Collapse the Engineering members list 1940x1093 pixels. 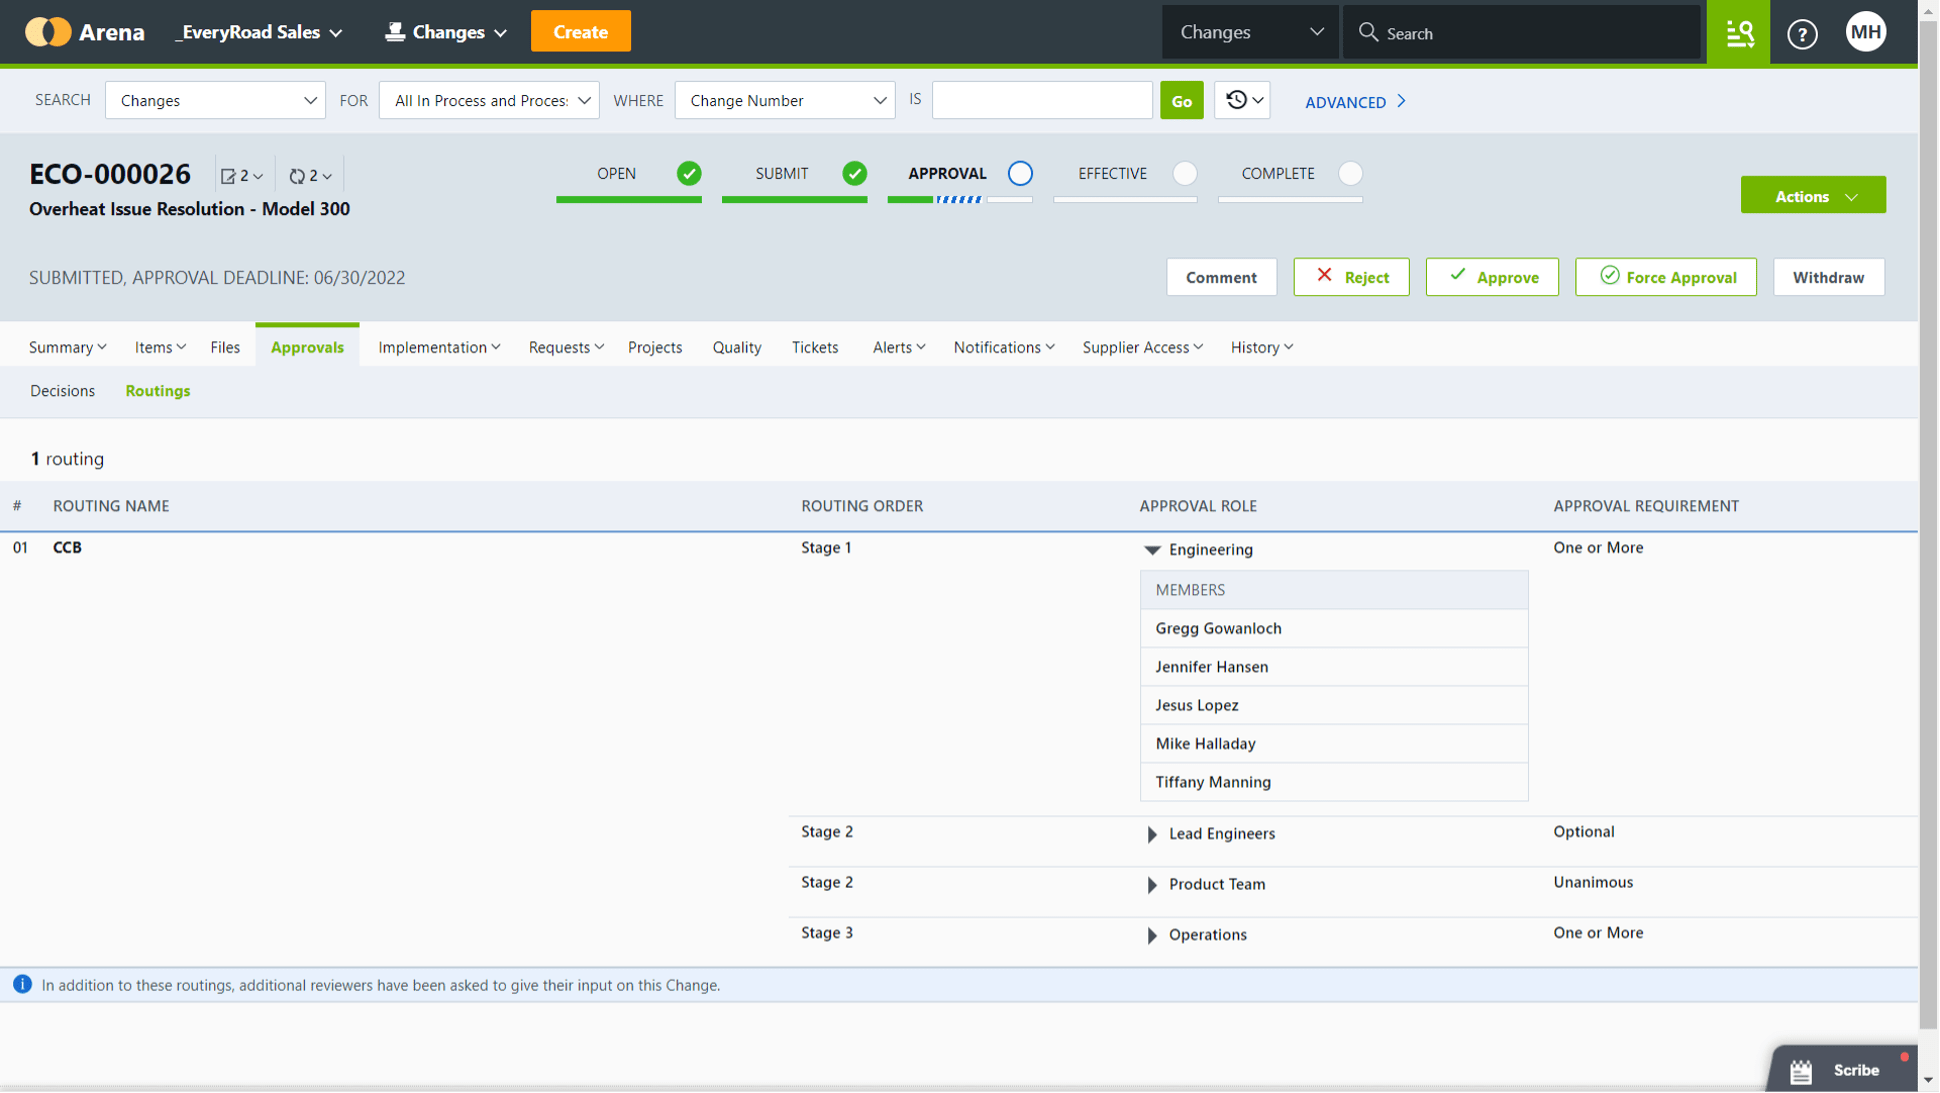coord(1152,550)
